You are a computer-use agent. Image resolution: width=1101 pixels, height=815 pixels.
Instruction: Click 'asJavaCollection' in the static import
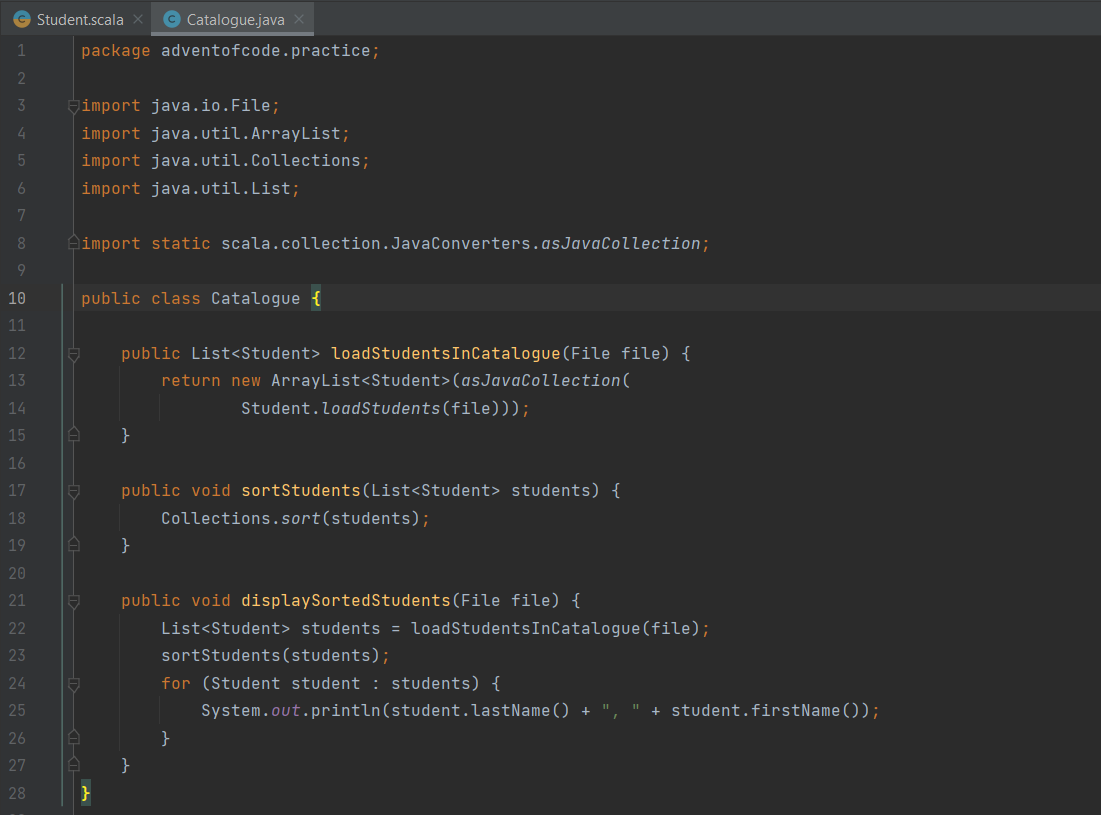[x=621, y=243]
